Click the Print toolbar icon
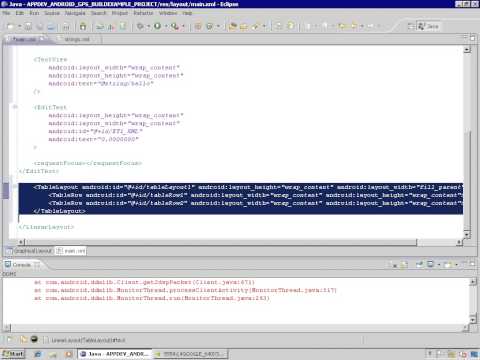 (51, 26)
